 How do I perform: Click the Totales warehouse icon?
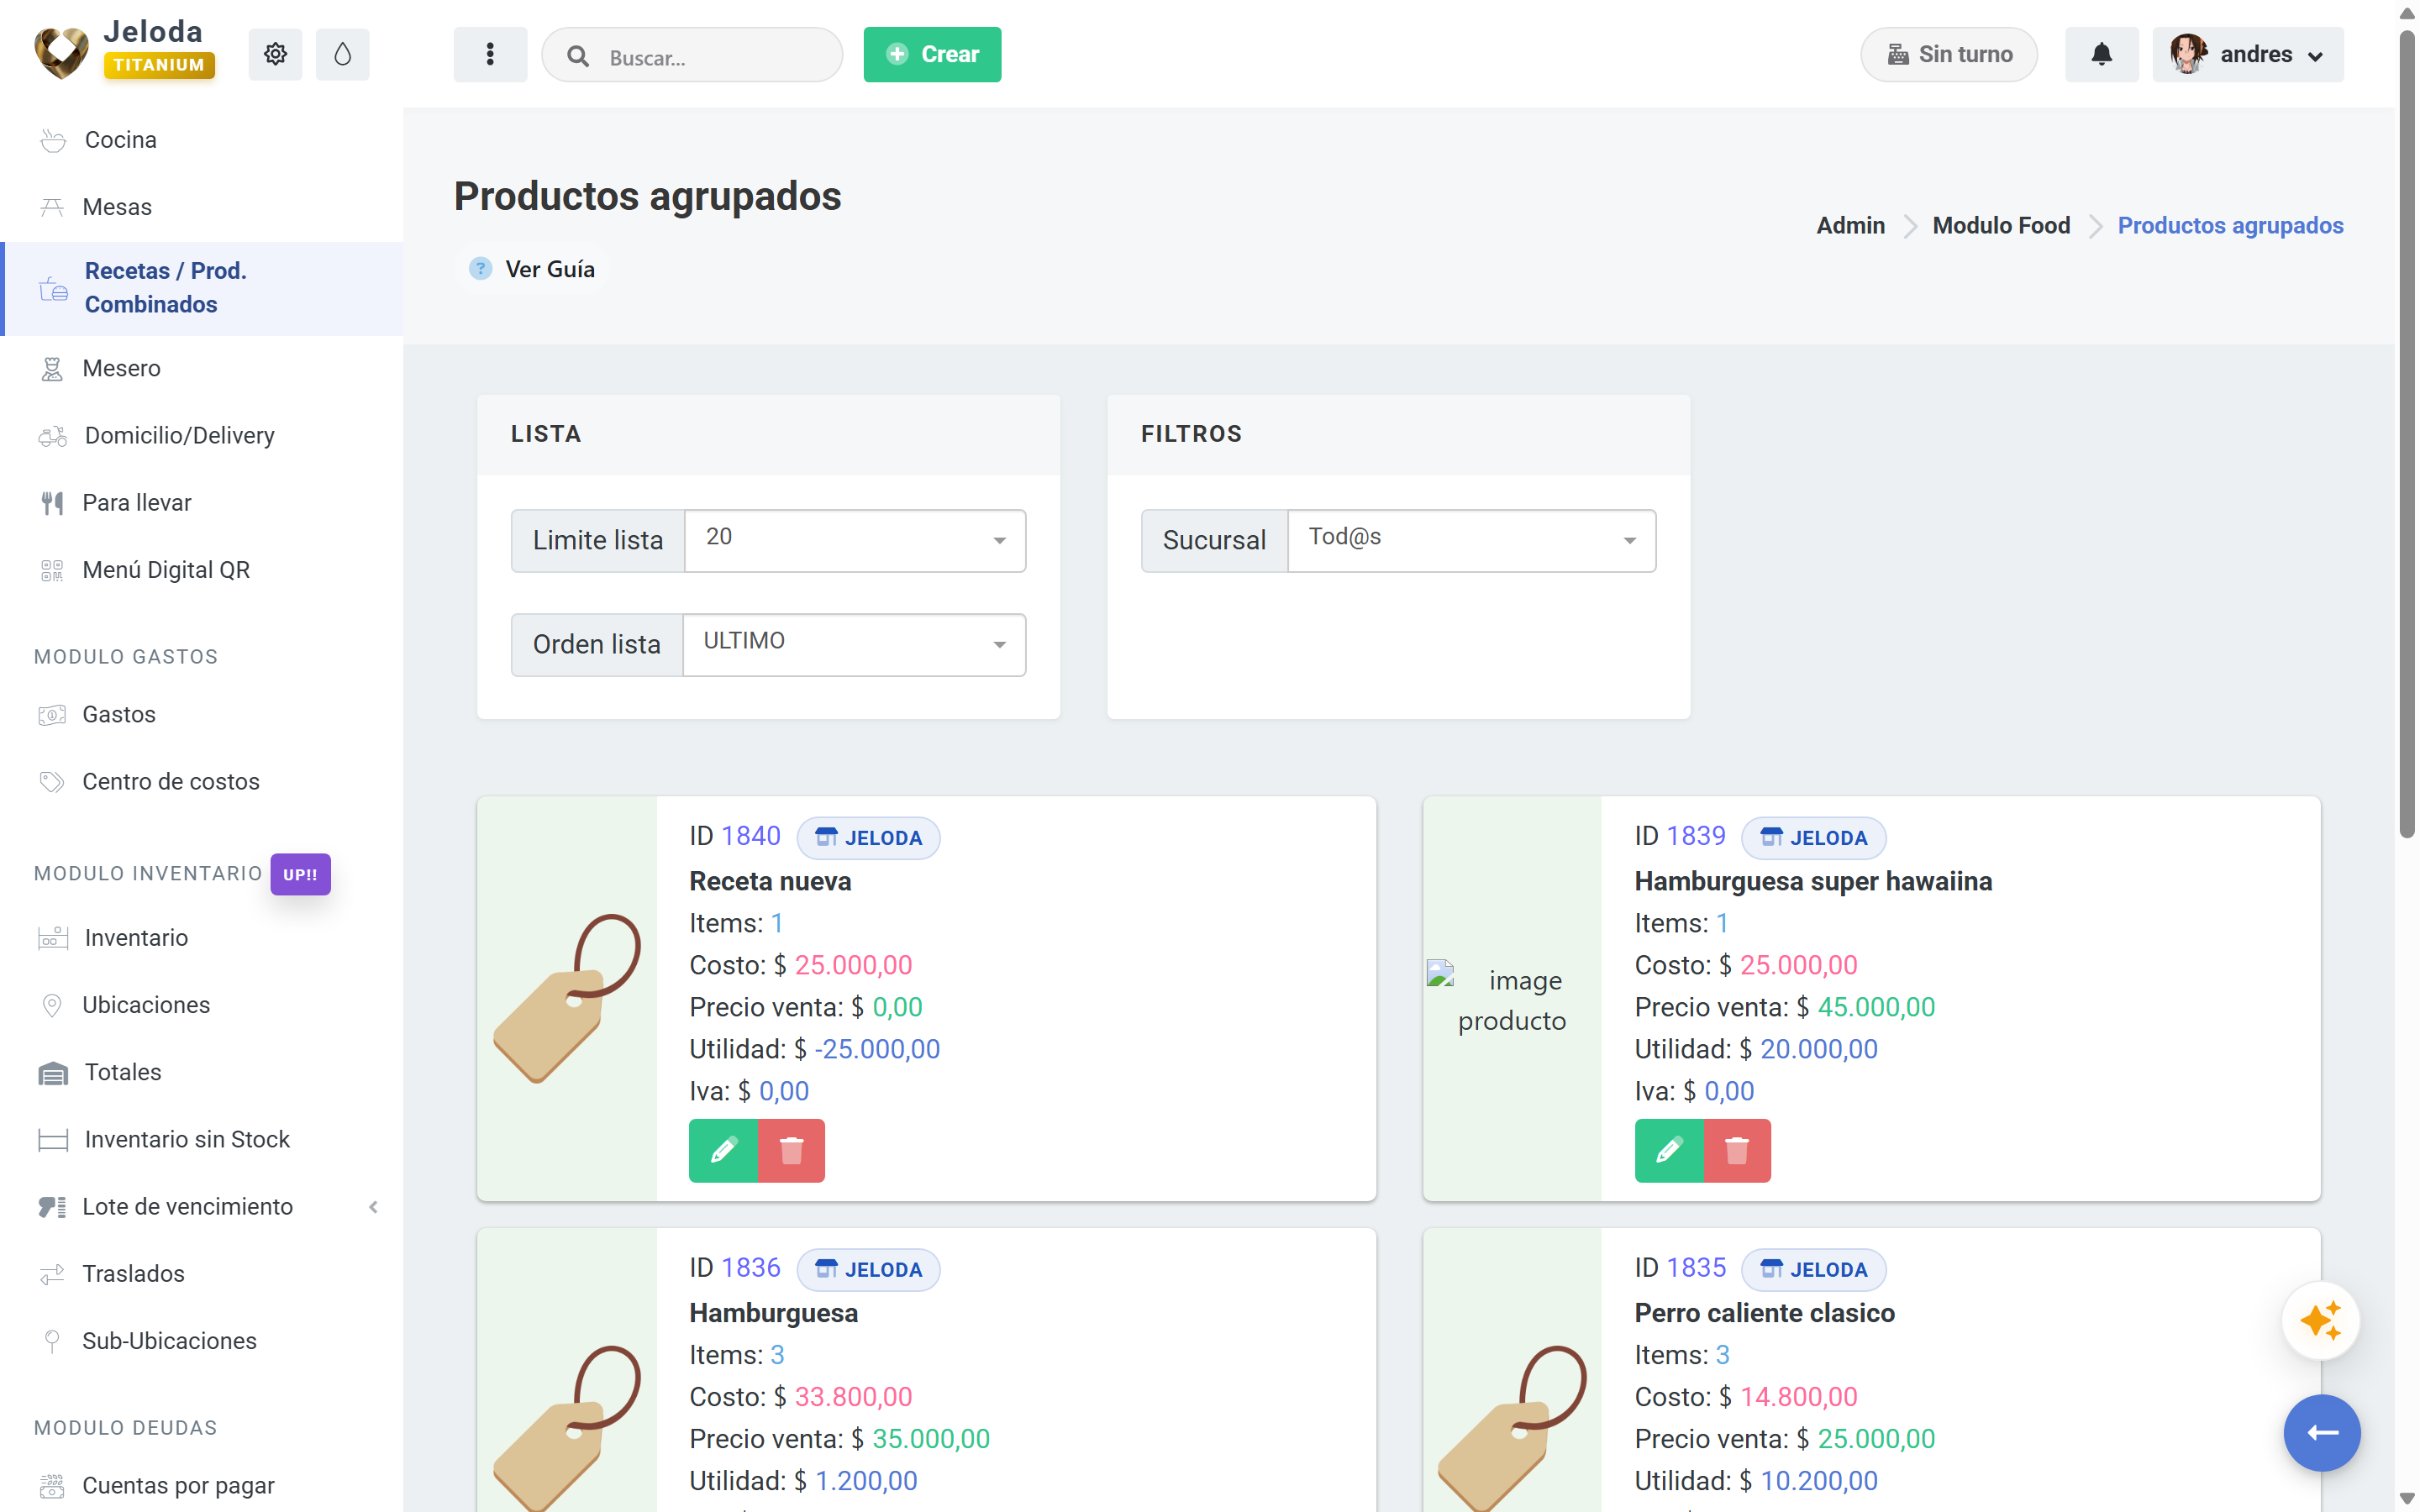point(52,1072)
